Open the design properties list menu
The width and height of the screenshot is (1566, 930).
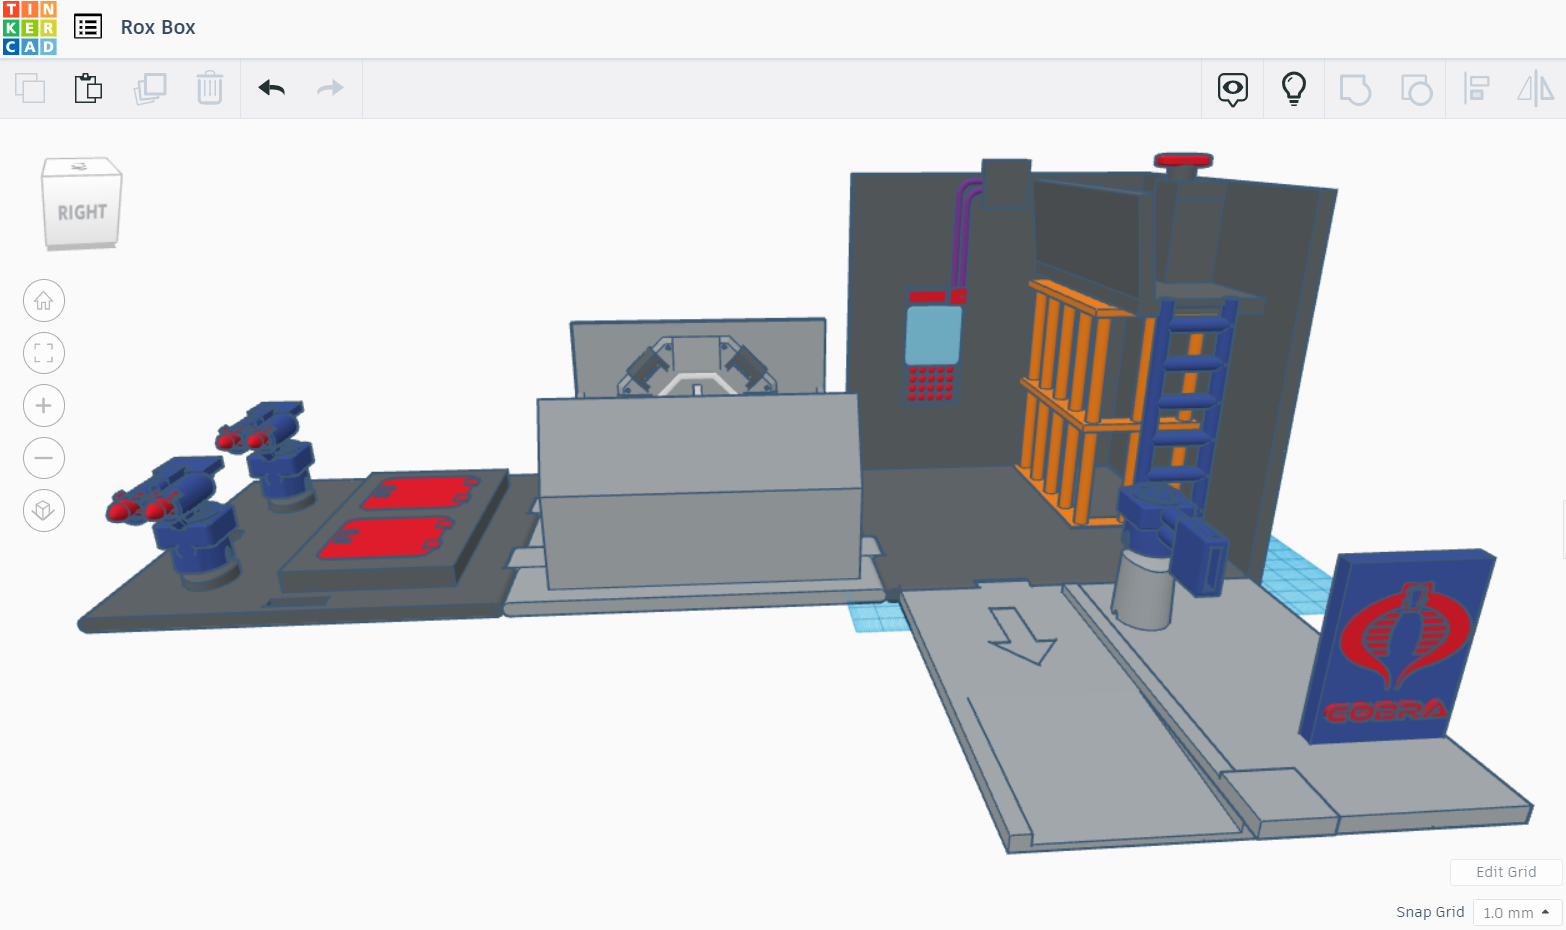coord(88,26)
